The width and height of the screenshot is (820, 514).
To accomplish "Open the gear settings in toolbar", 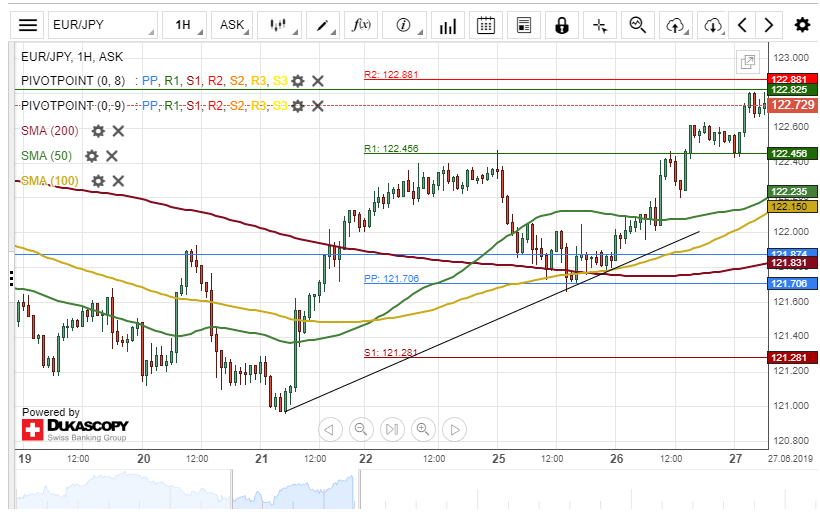I will [x=802, y=25].
